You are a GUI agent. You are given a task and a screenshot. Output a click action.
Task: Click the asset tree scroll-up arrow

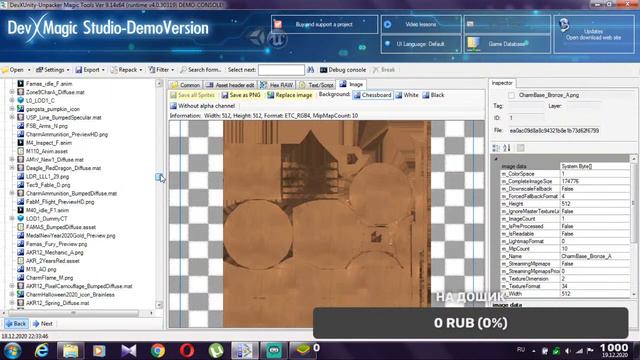click(x=159, y=84)
